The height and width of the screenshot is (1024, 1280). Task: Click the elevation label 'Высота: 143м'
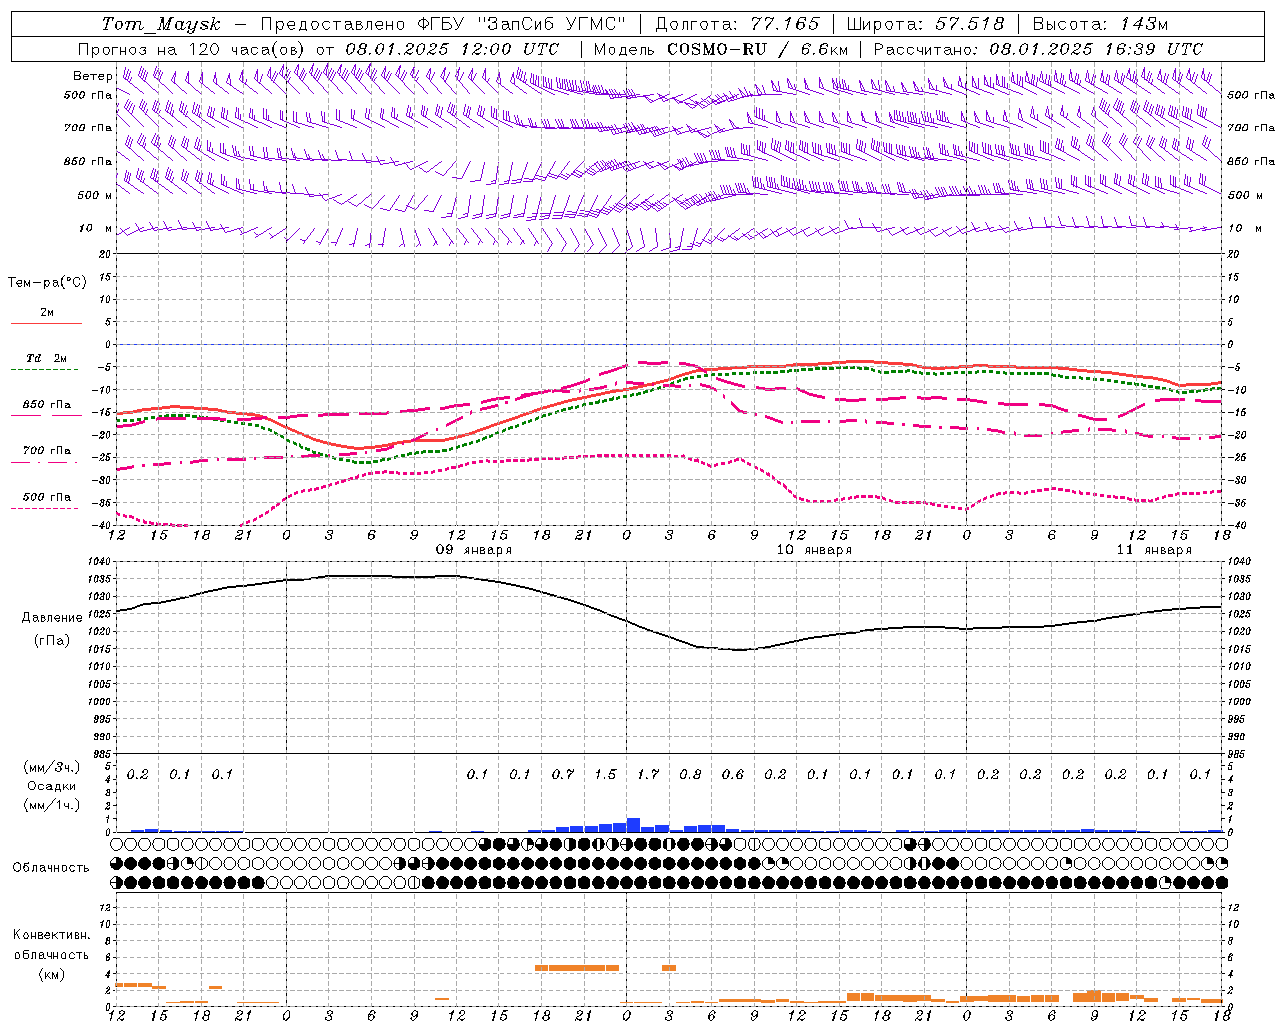pyautogui.click(x=1100, y=24)
